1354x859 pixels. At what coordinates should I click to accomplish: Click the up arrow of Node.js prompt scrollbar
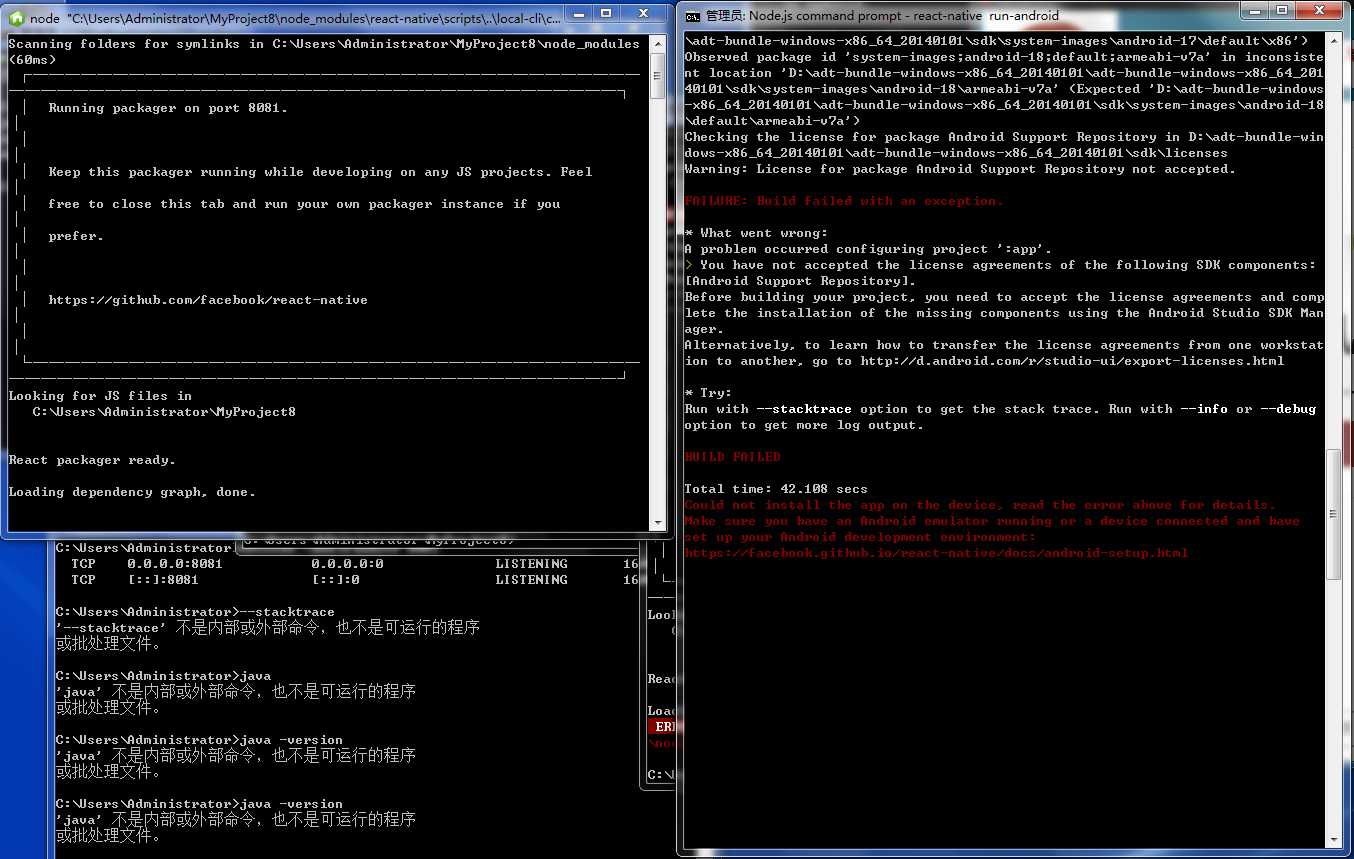point(1334,40)
